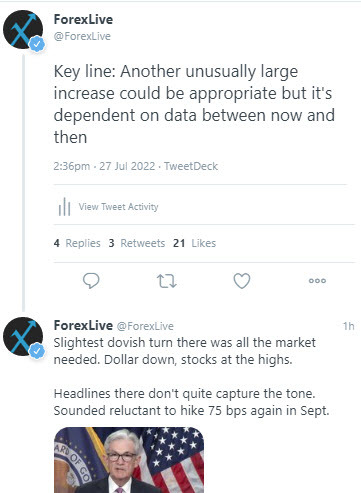Like the tweet with heart icon
Screen dimensions: 361x493
click(x=242, y=281)
